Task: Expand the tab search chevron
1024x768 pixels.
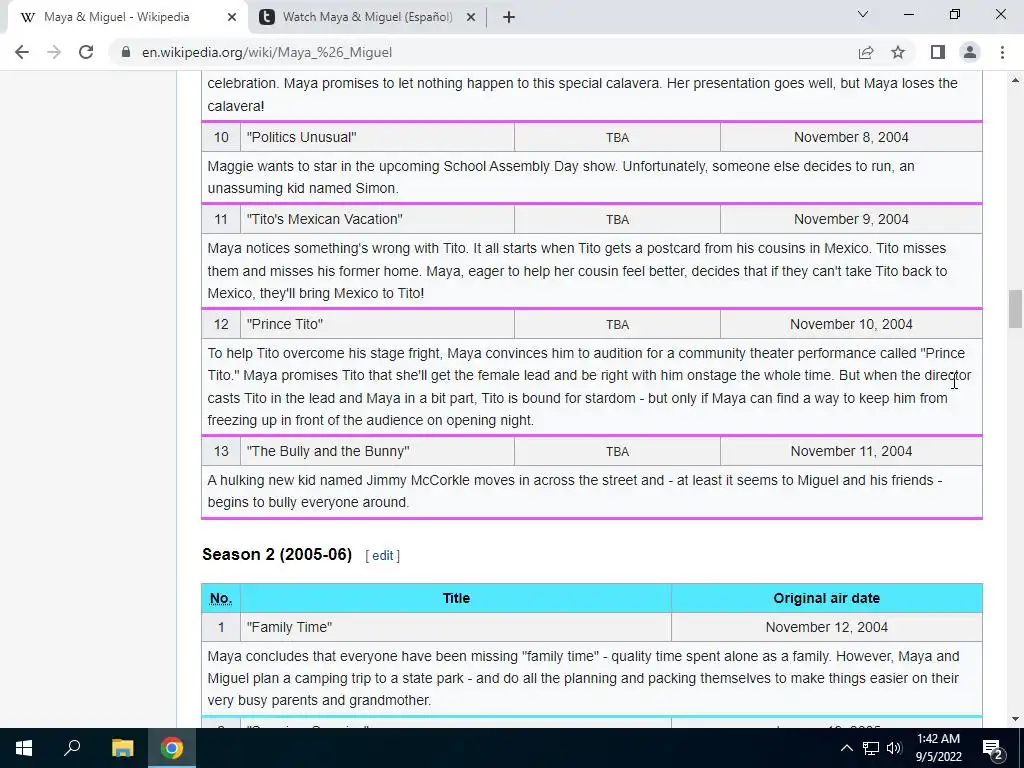Action: pyautogui.click(x=863, y=14)
